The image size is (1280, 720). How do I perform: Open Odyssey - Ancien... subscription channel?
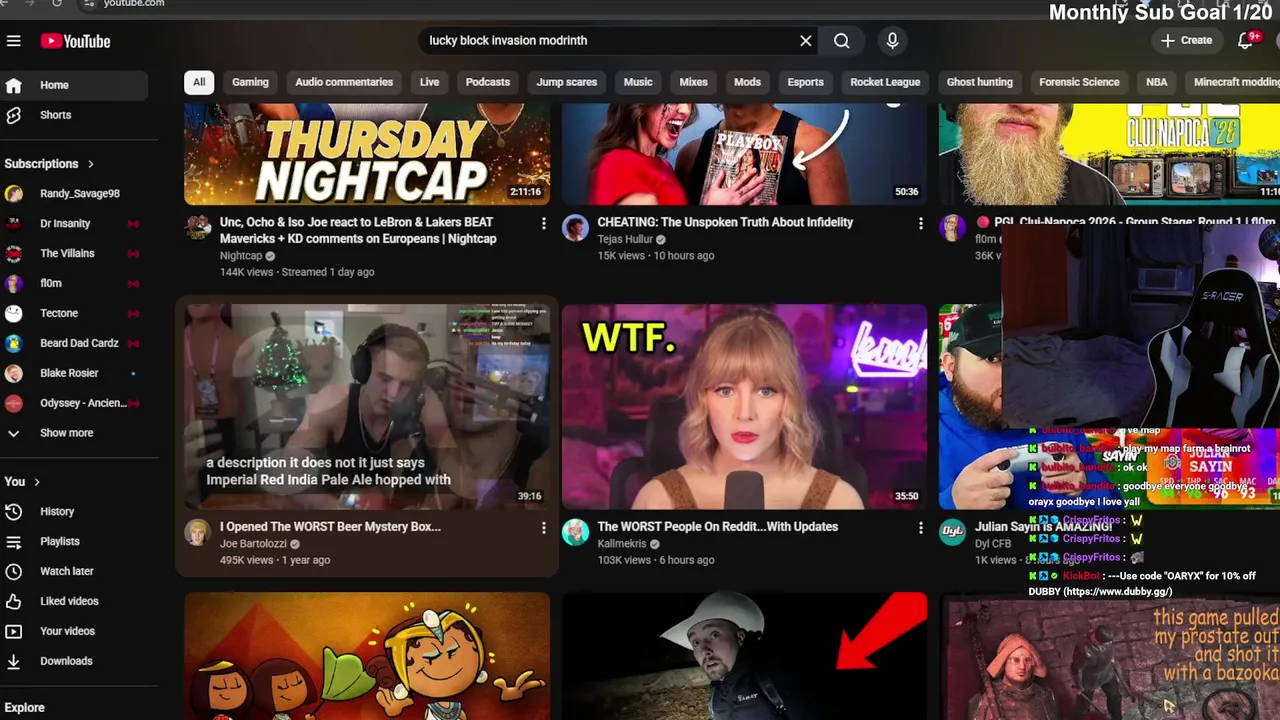[x=74, y=403]
